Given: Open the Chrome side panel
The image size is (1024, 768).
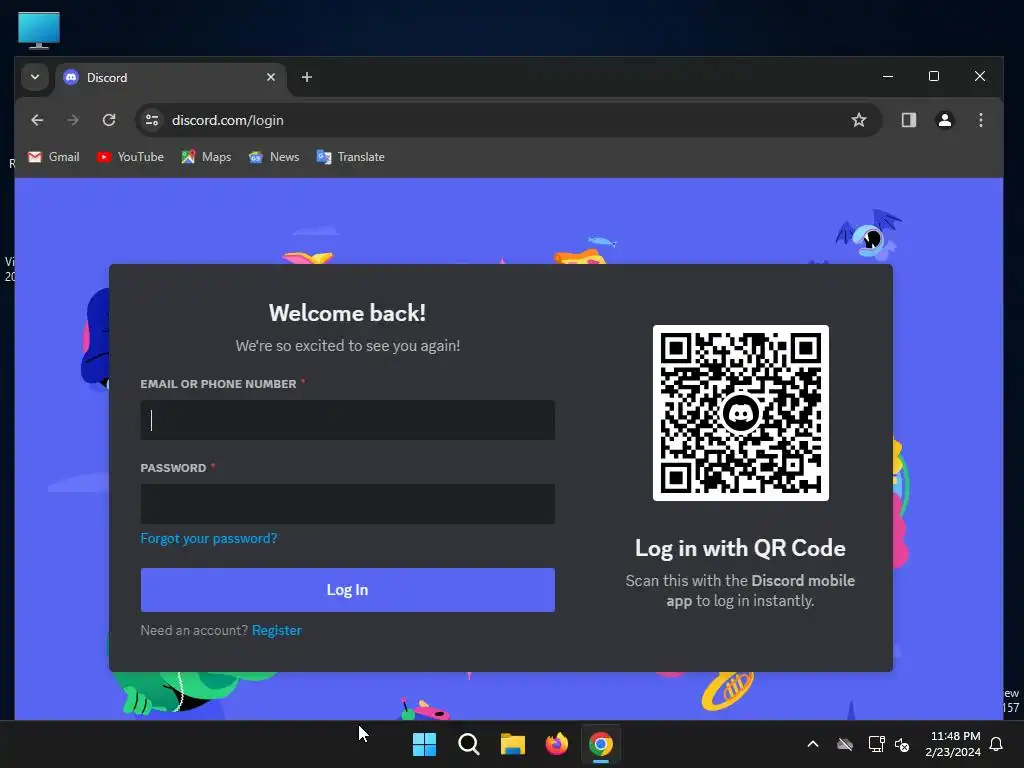Looking at the screenshot, I should 908,120.
